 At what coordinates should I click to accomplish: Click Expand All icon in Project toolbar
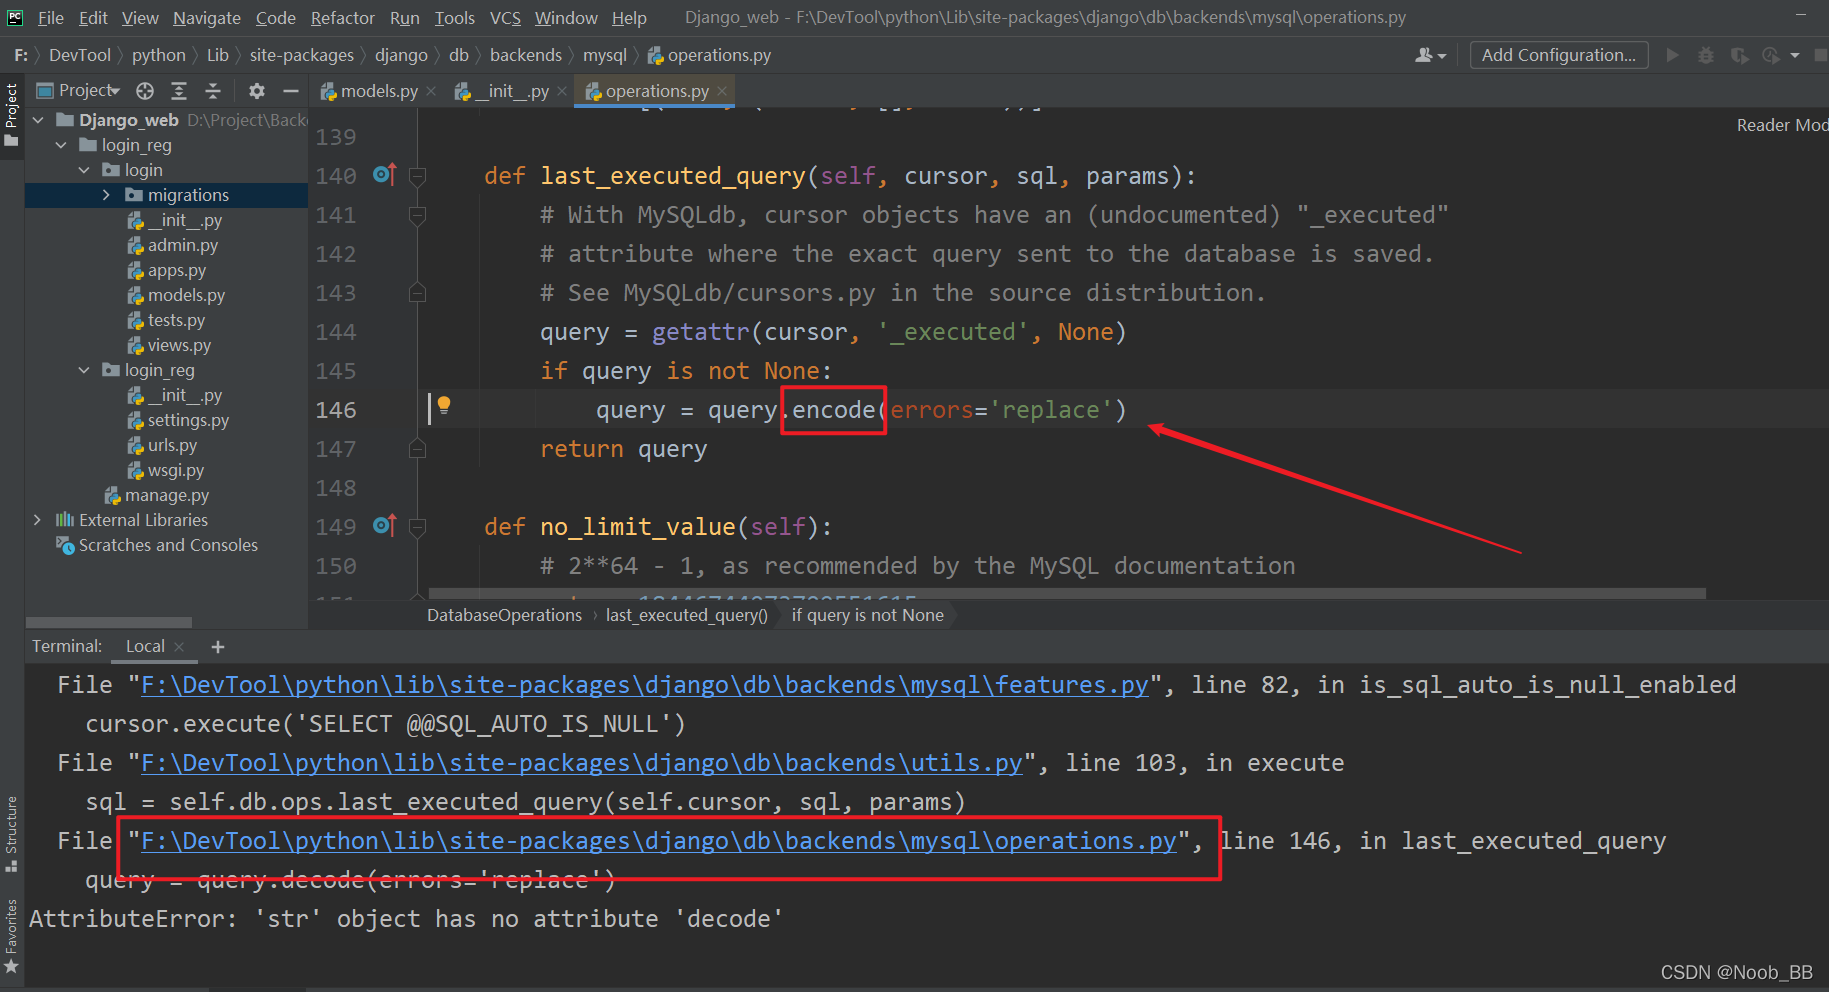(179, 91)
